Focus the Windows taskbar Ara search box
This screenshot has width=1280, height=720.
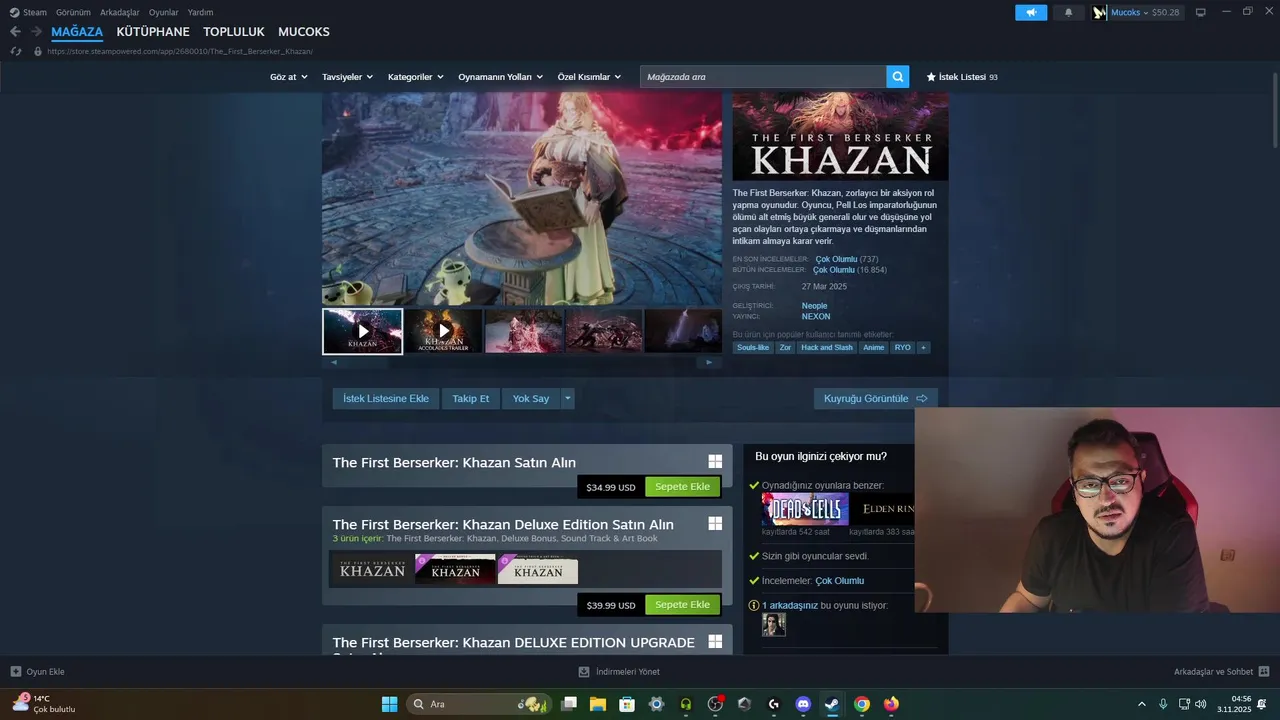click(479, 704)
